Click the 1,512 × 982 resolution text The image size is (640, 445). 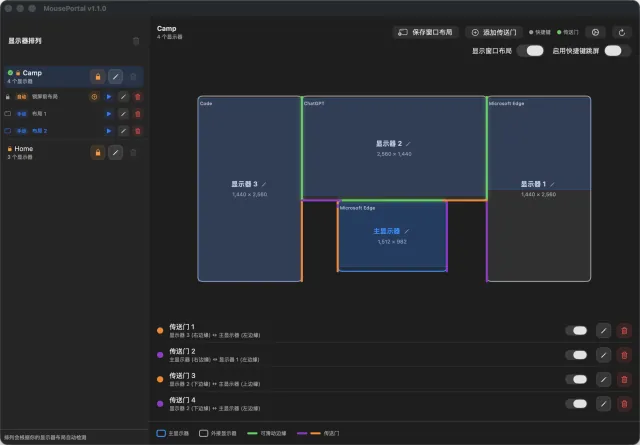click(x=392, y=242)
